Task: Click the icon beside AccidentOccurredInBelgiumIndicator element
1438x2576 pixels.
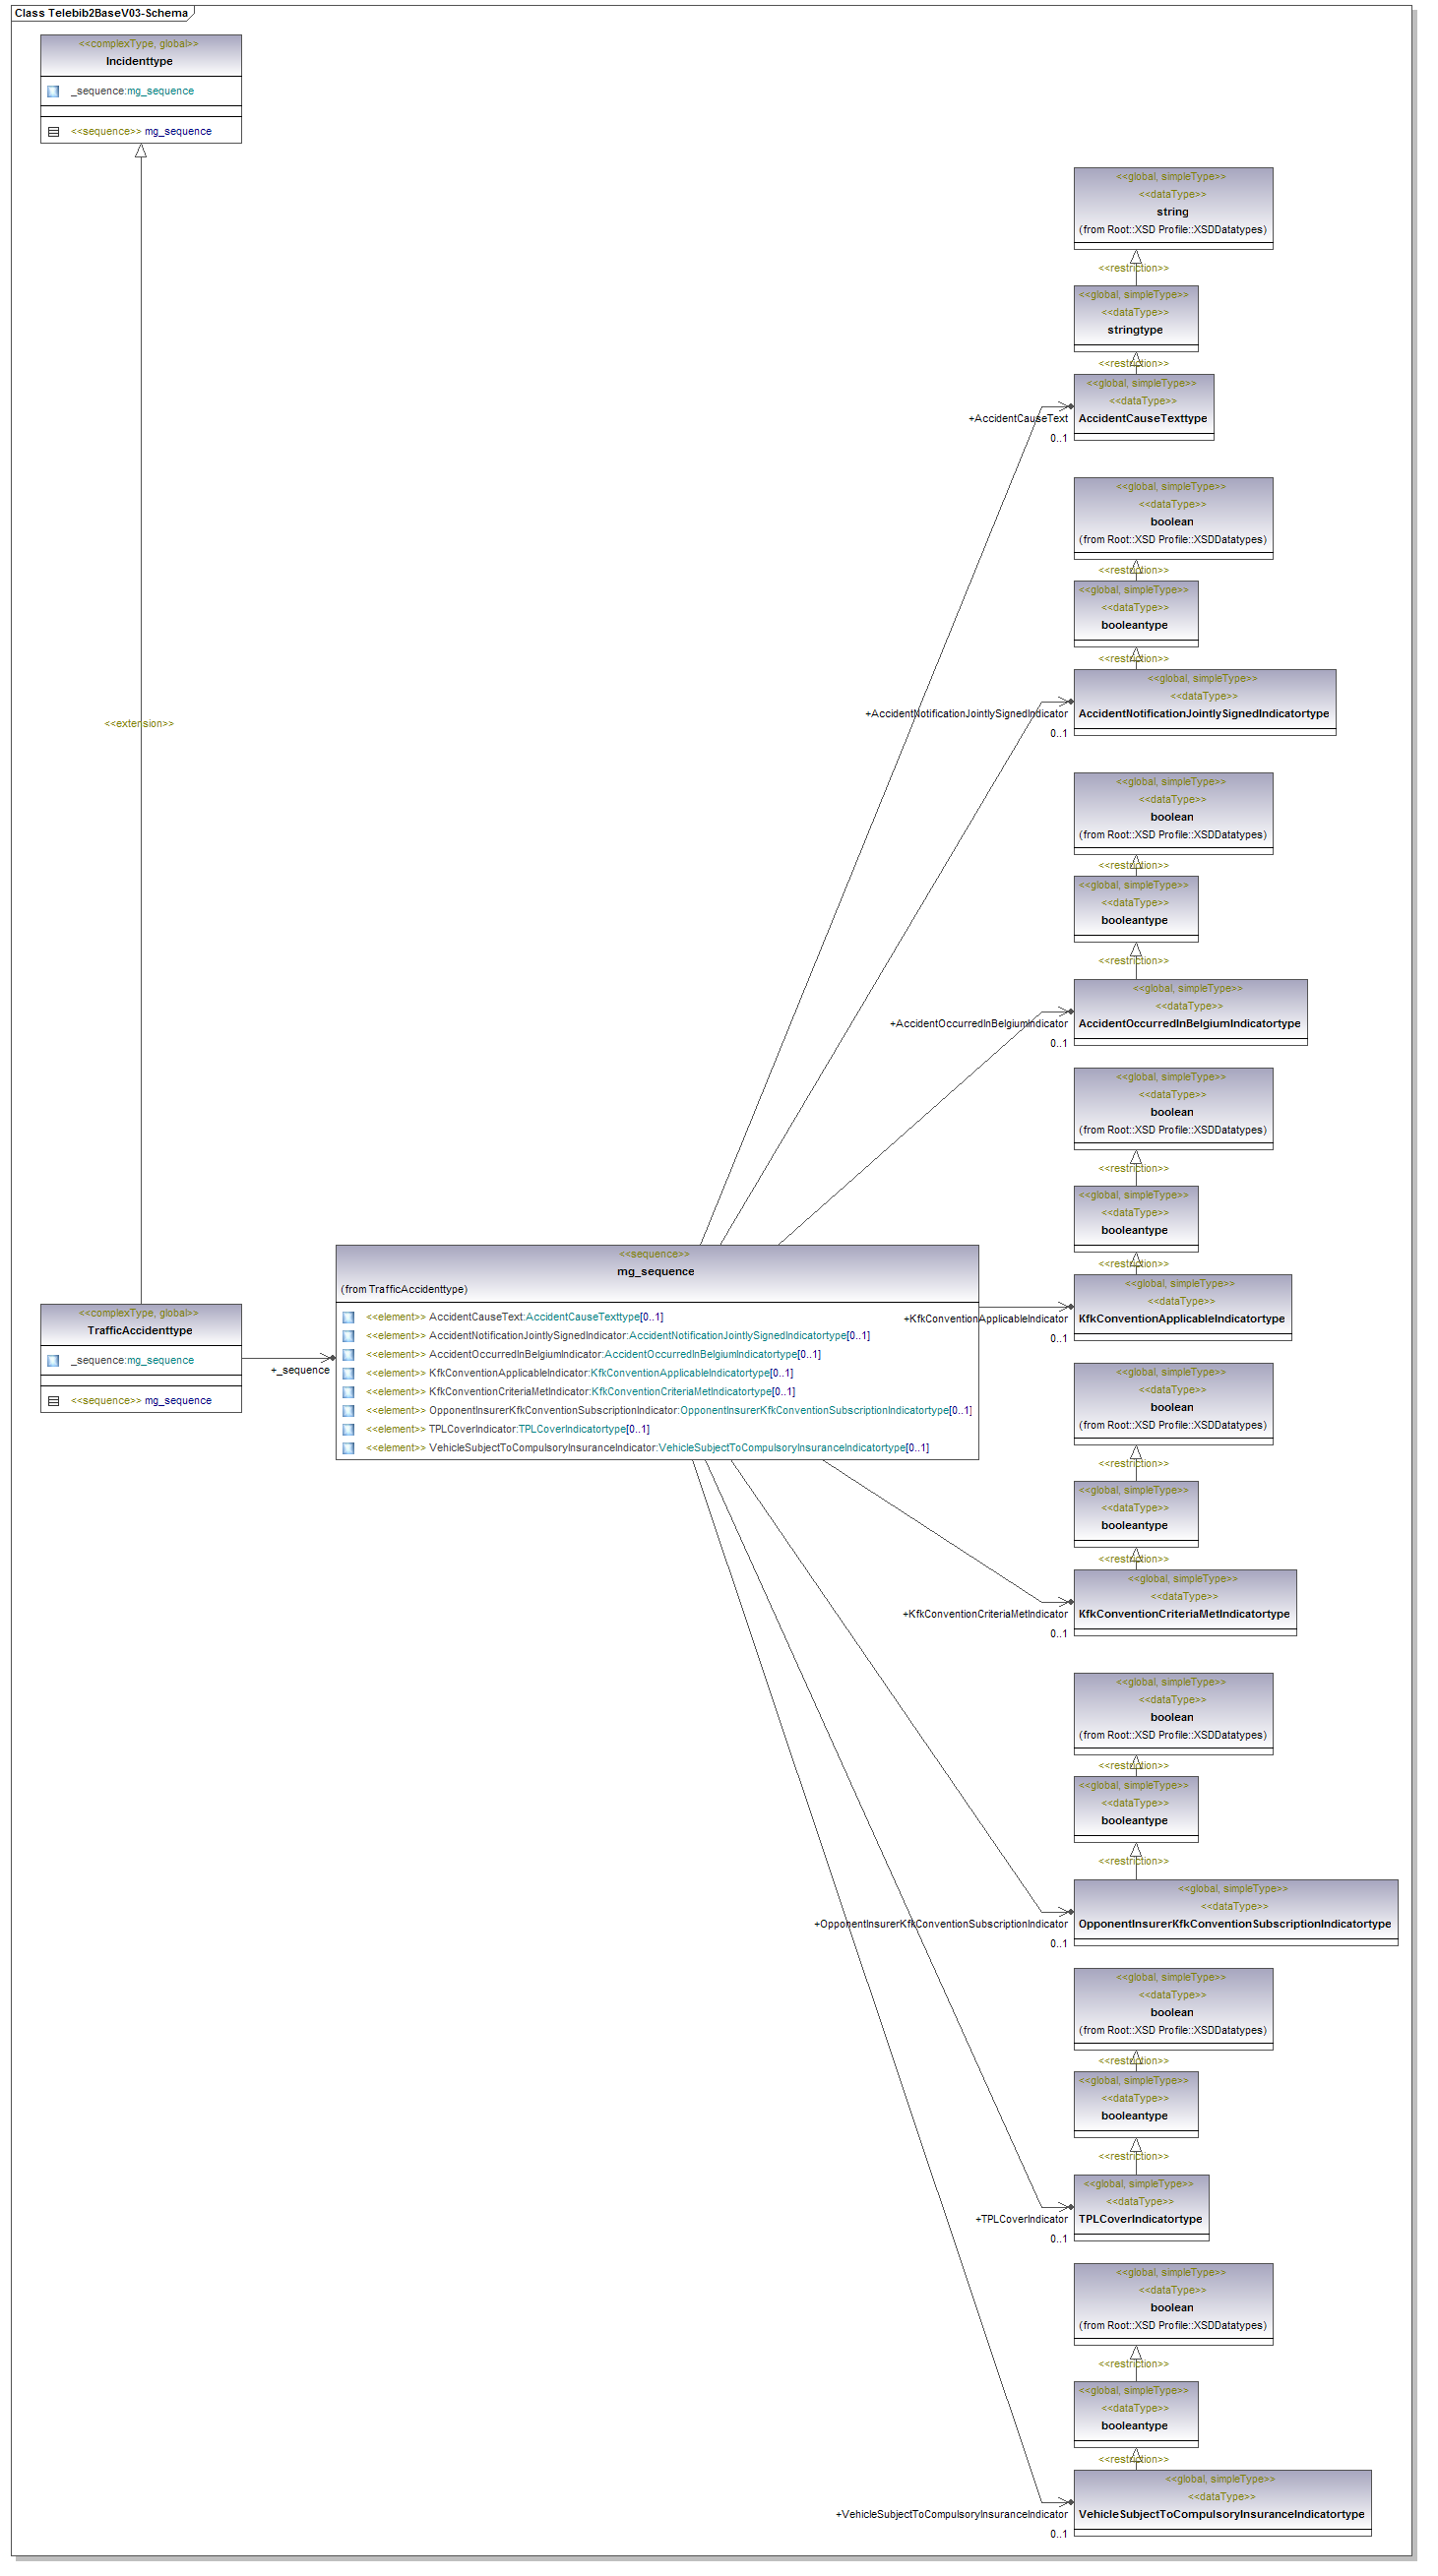Action: [x=348, y=1355]
